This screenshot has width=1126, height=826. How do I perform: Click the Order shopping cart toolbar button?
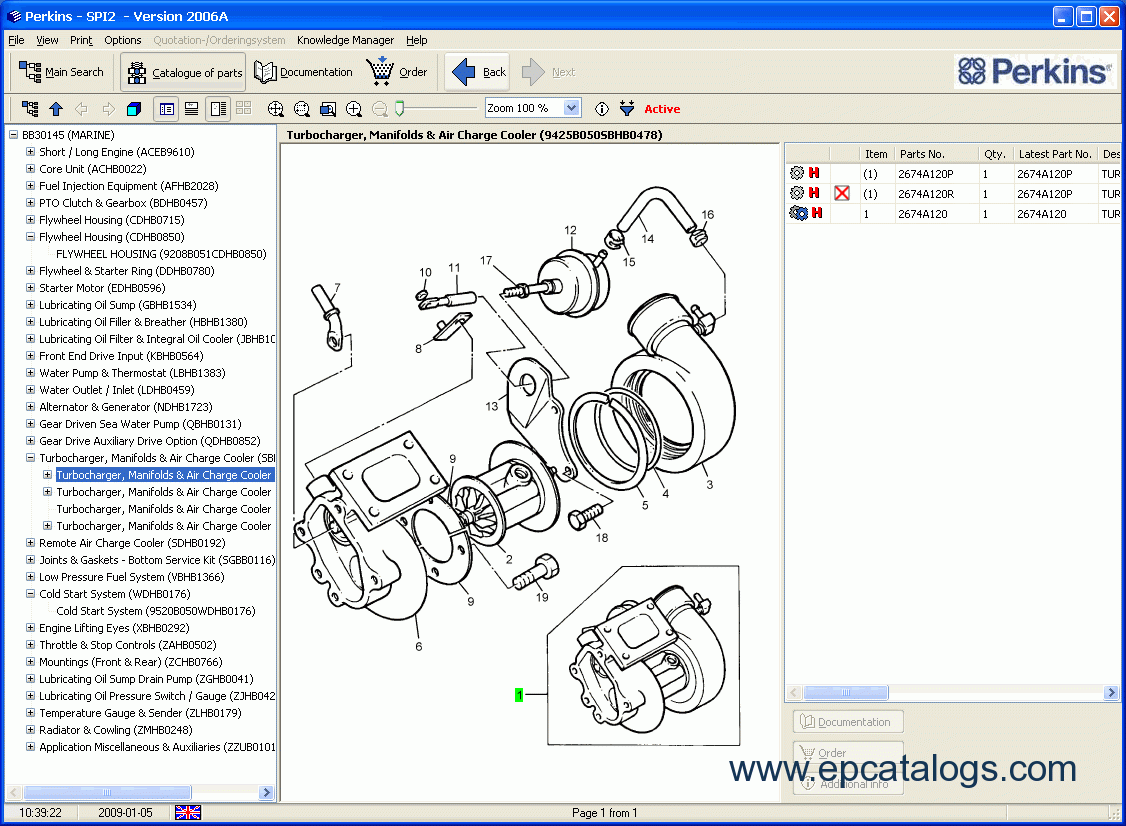[397, 72]
